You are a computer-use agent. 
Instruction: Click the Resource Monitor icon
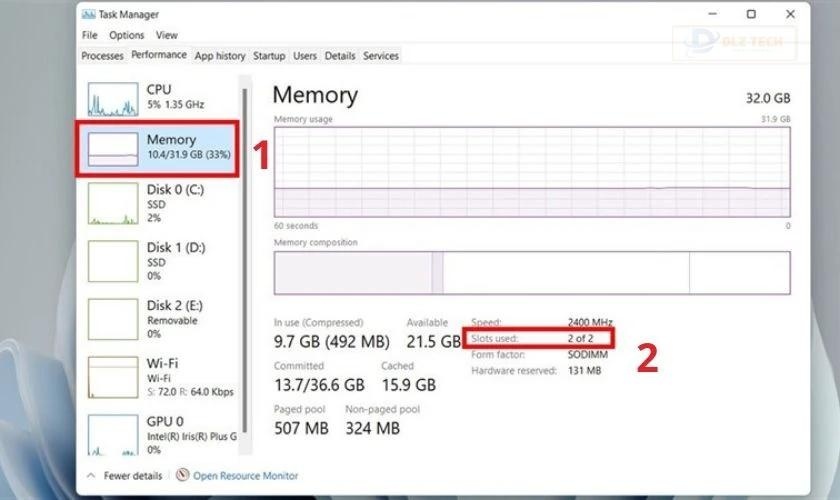click(182, 476)
